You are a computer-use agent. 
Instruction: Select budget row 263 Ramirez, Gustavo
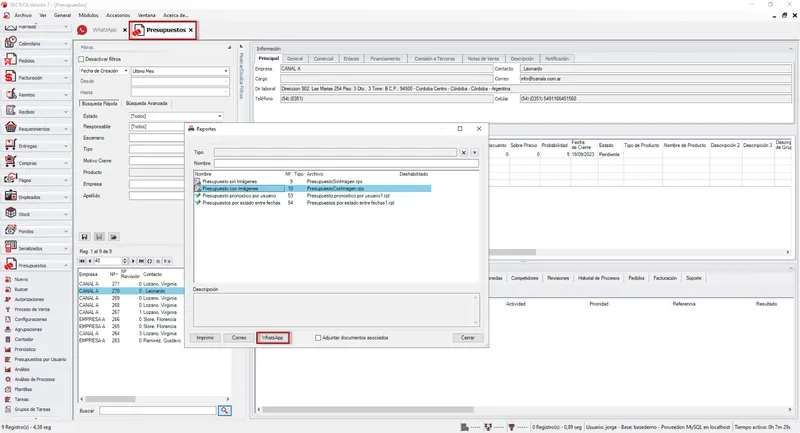(131, 341)
